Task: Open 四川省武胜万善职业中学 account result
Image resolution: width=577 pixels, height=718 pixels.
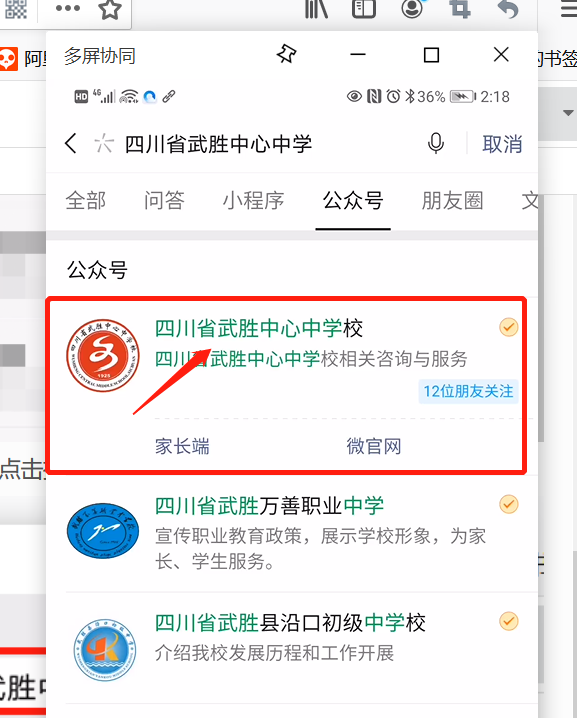Action: [292, 533]
